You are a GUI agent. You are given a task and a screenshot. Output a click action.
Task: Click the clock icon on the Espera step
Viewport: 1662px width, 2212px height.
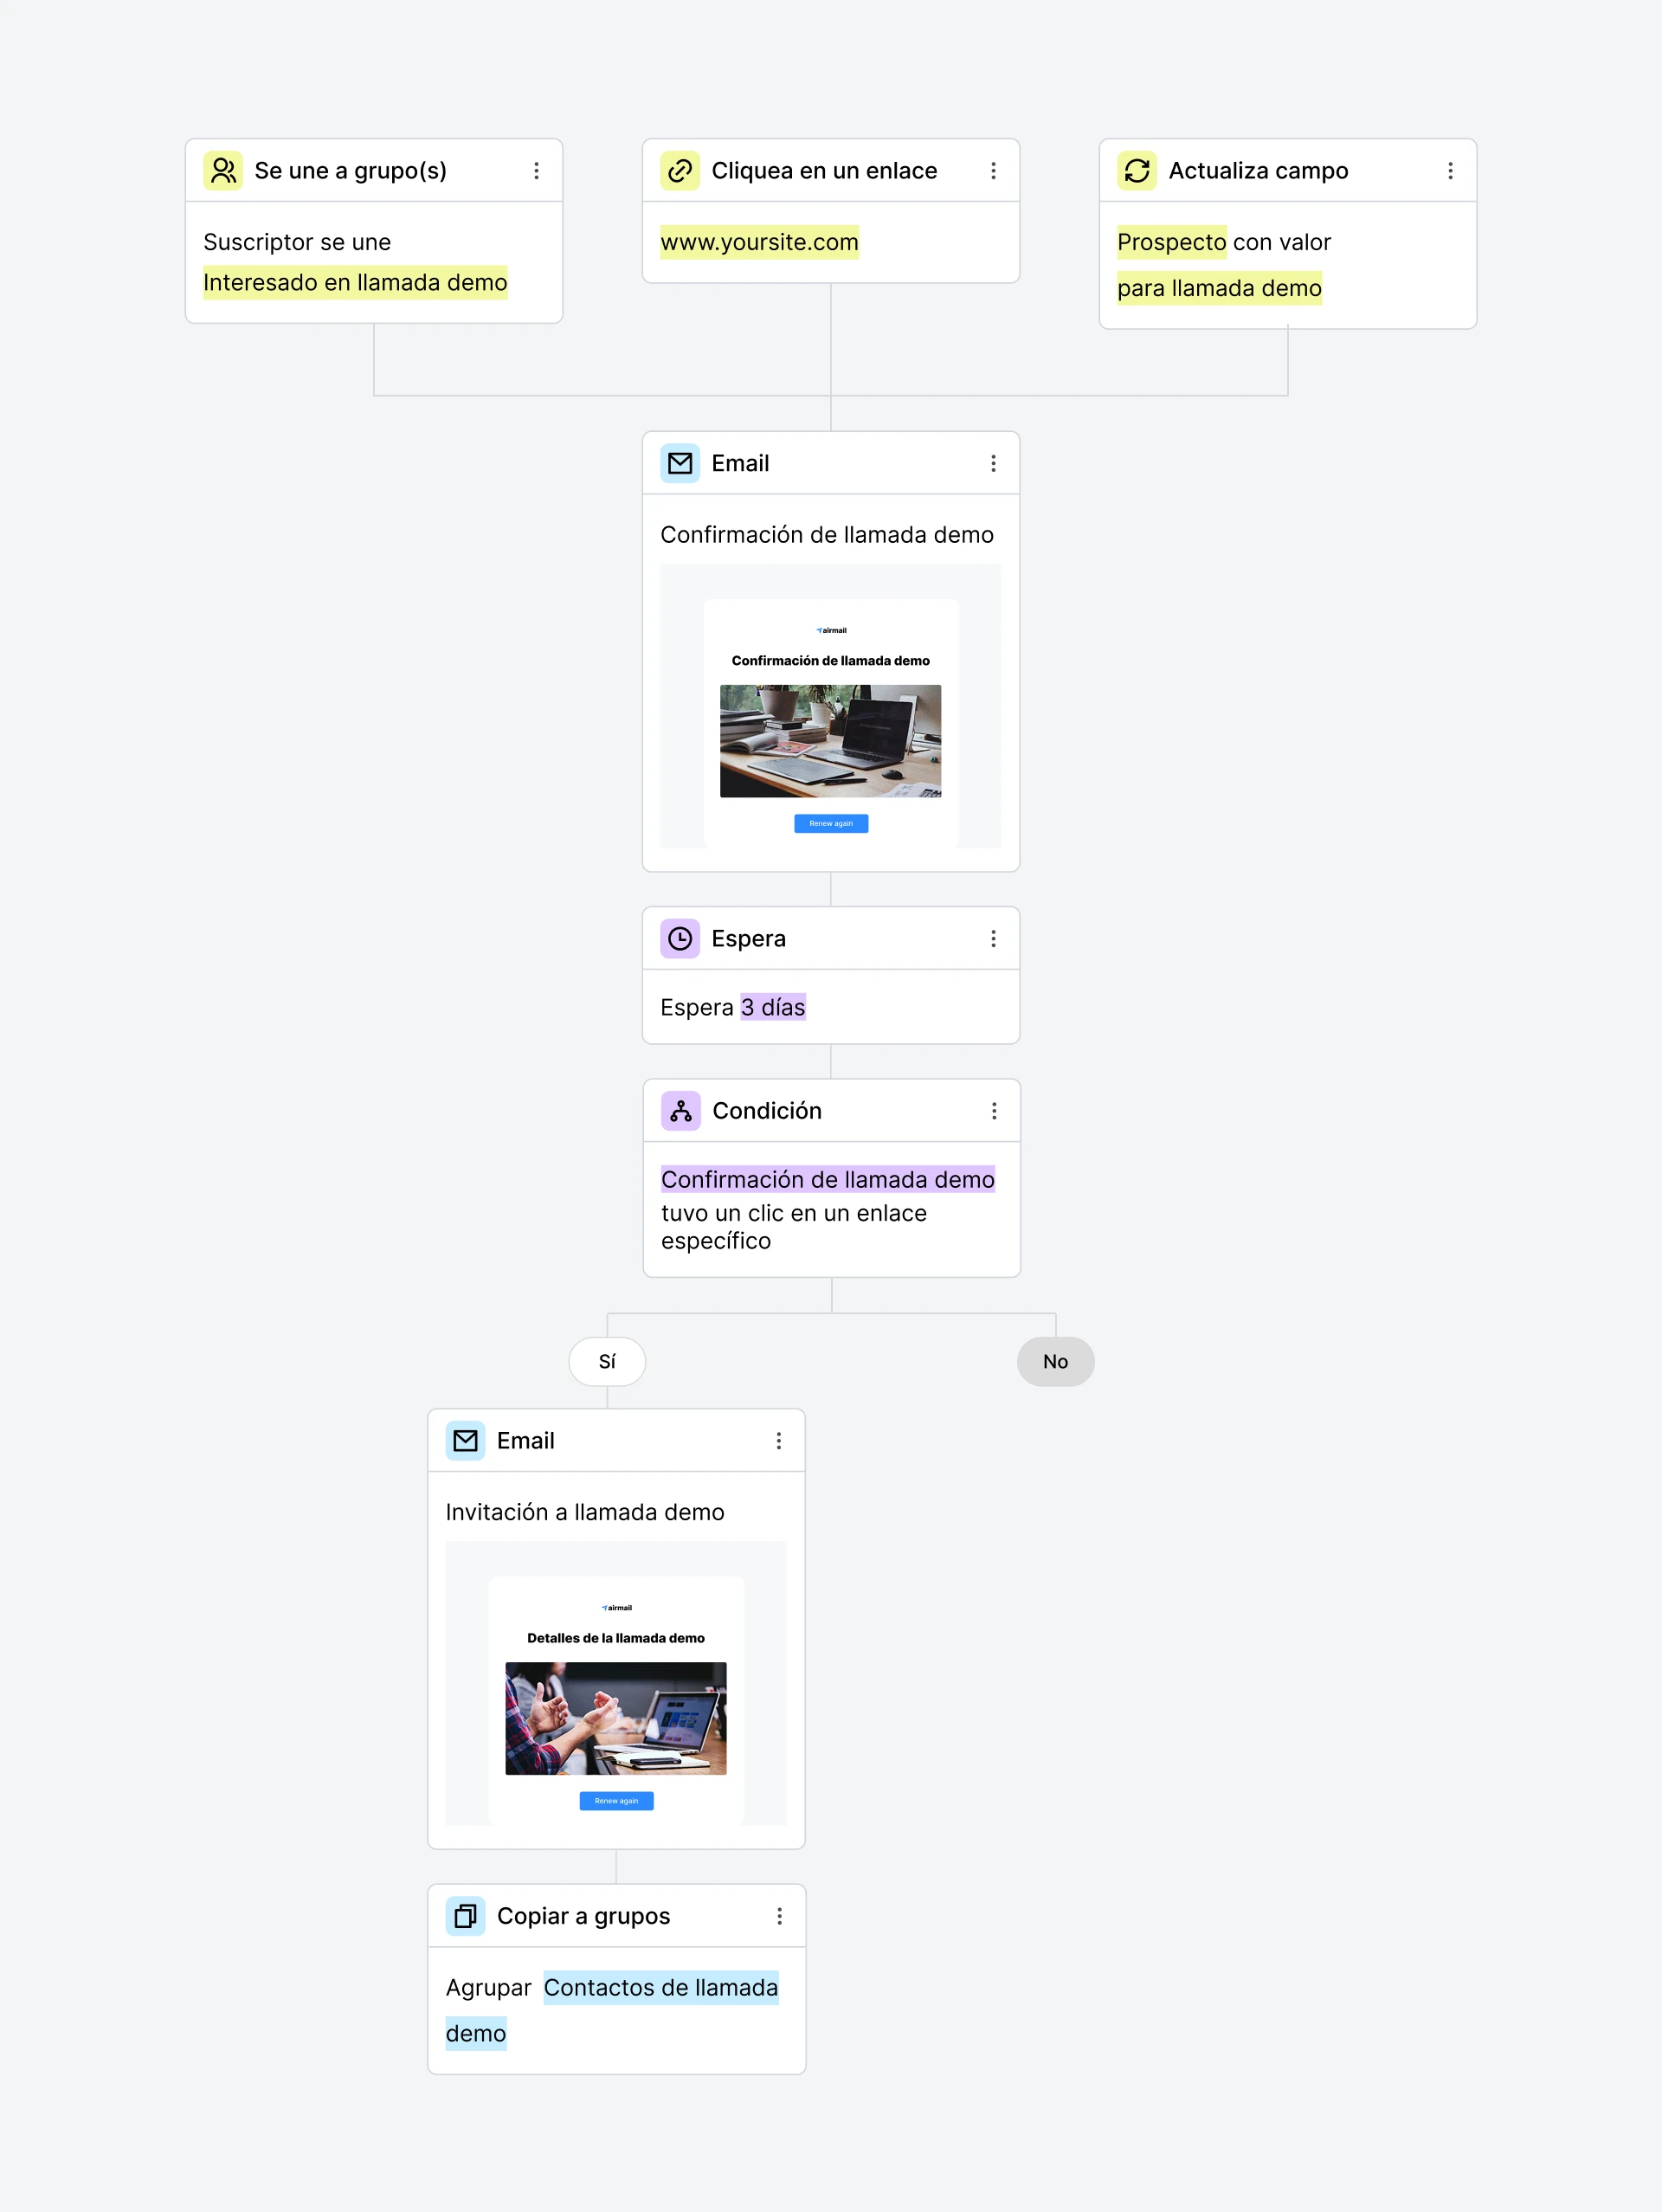(680, 938)
